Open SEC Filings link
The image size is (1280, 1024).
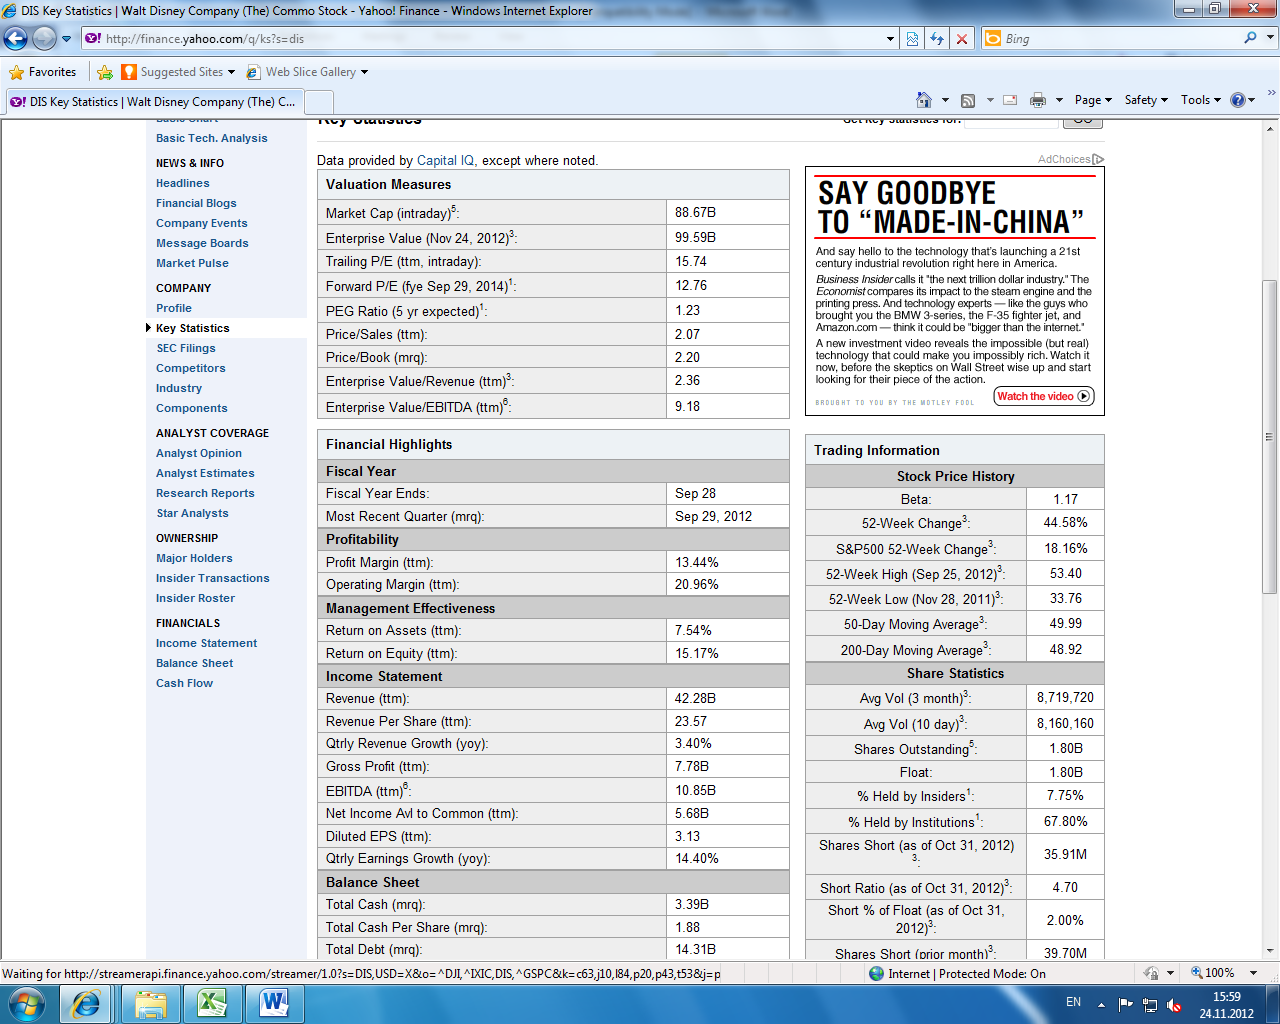[x=186, y=348]
